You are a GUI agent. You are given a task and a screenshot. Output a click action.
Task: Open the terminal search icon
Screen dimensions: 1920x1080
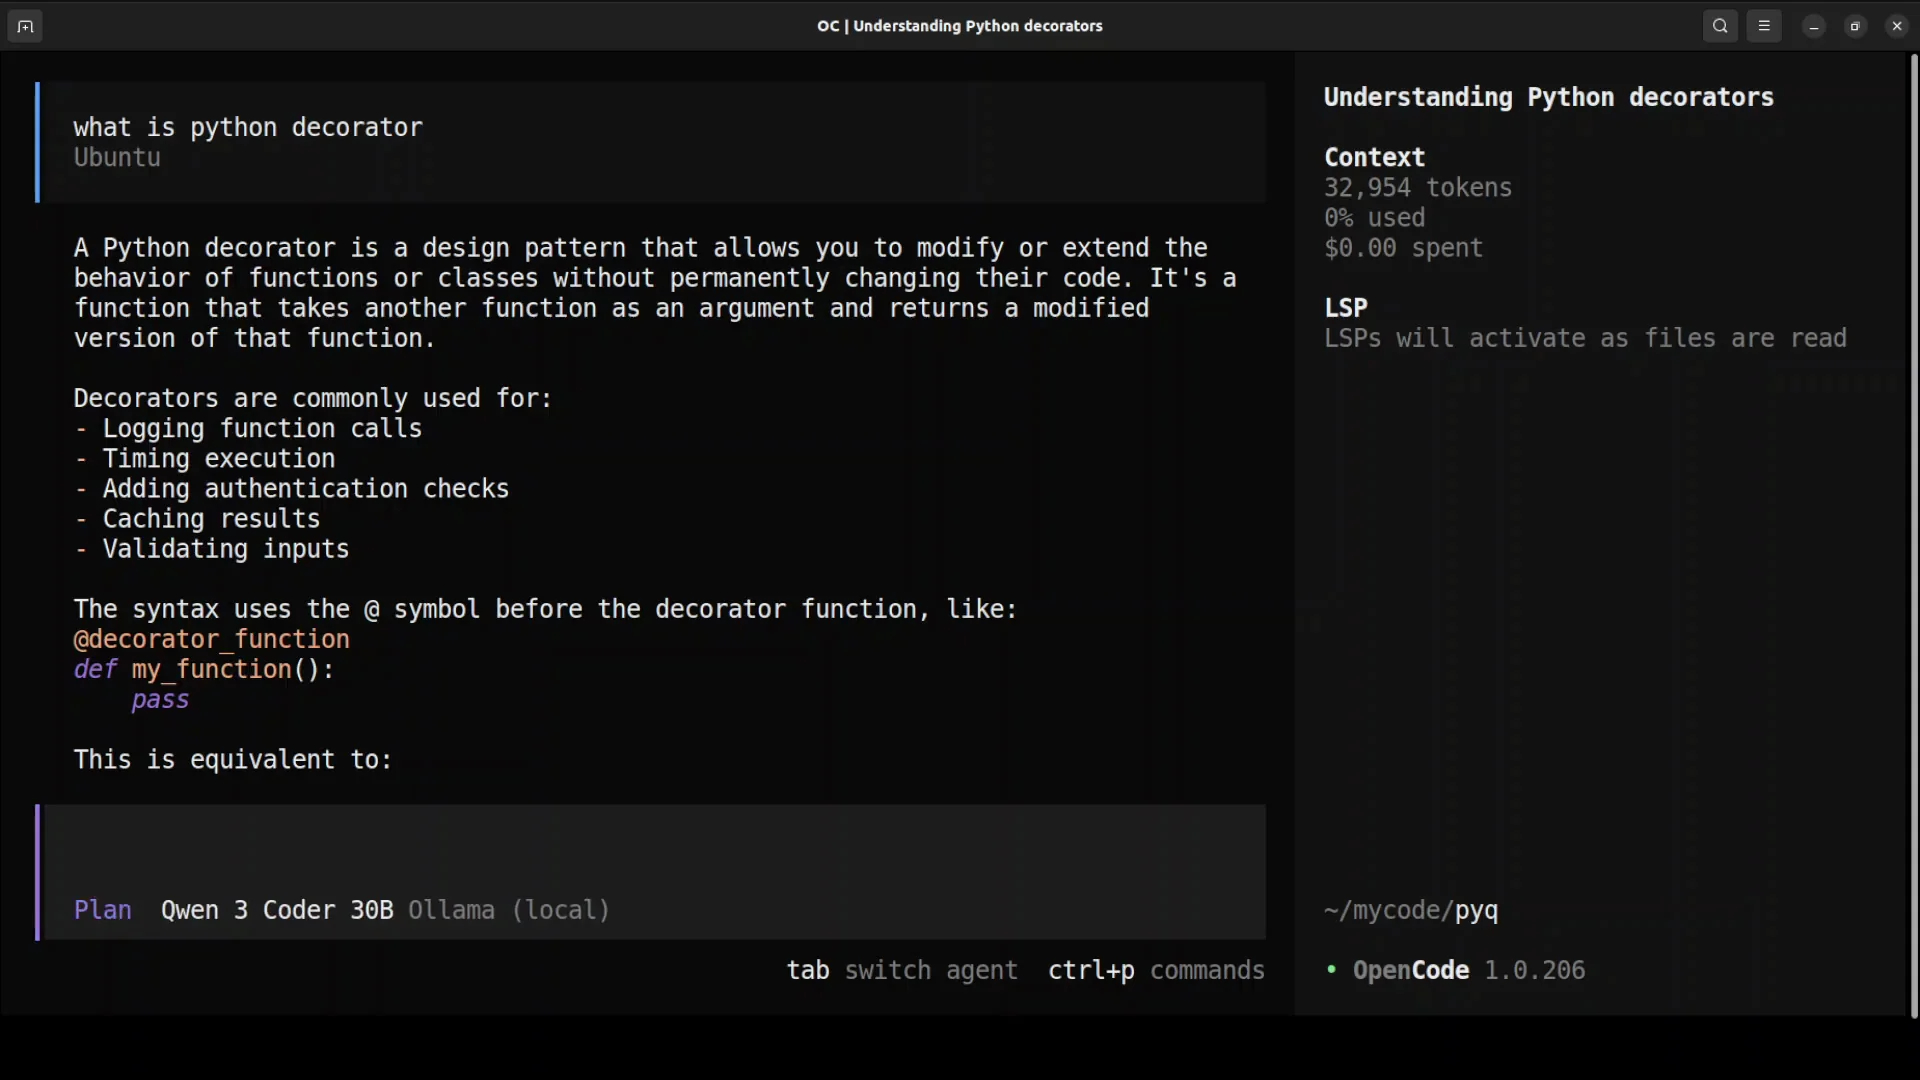[x=1720, y=27]
